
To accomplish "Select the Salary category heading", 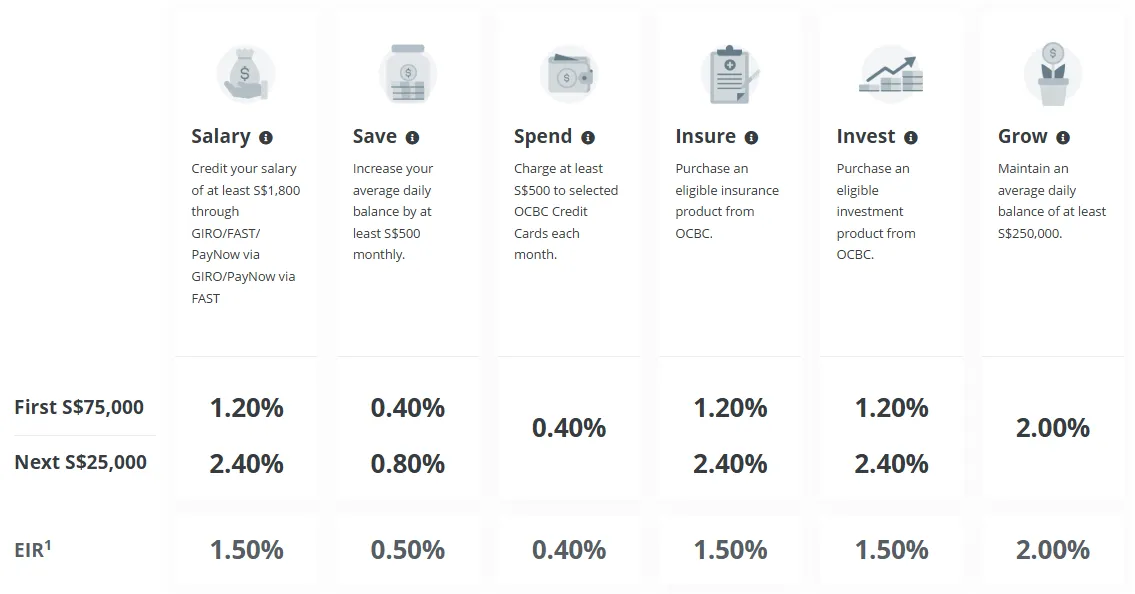I will click(x=221, y=137).
